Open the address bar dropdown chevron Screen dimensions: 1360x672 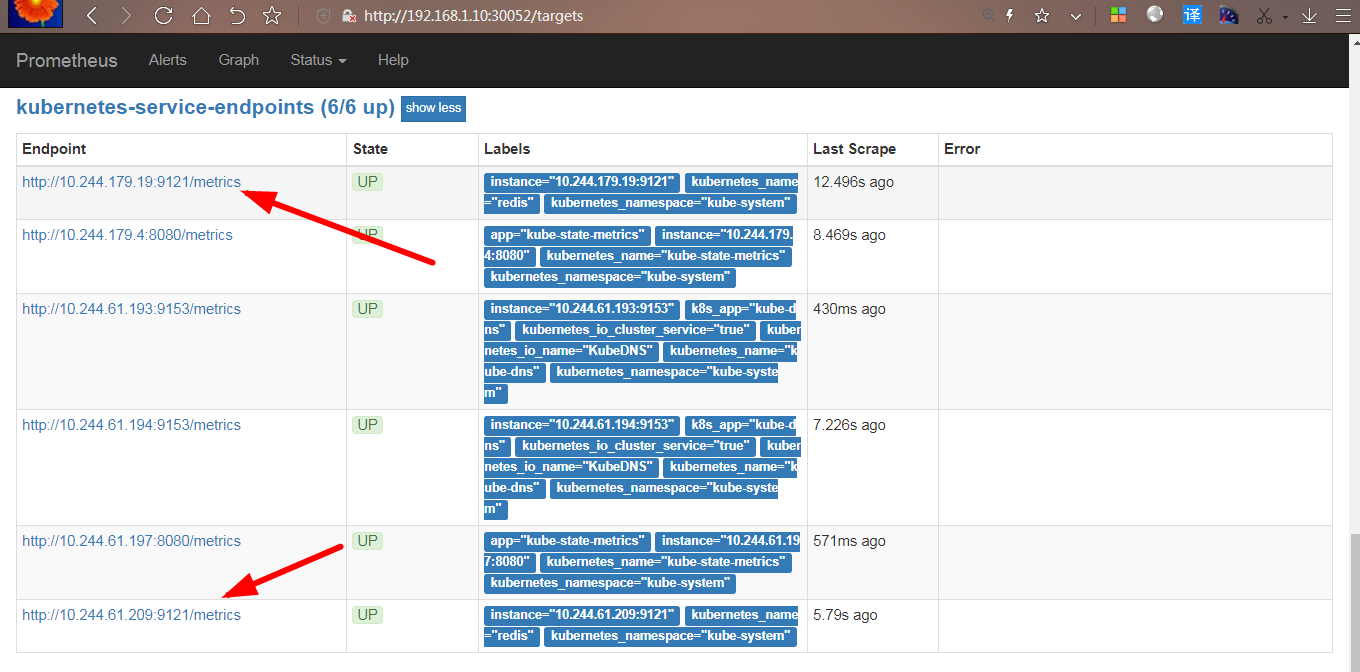click(1076, 16)
